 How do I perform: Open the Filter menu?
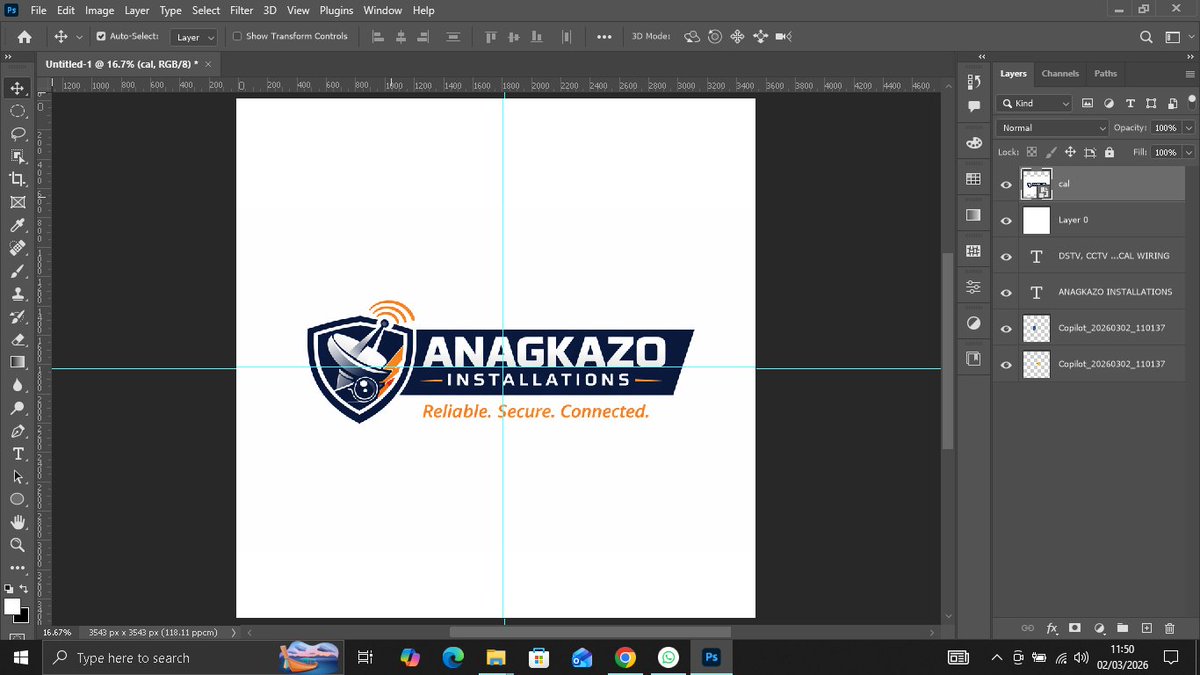[x=241, y=10]
